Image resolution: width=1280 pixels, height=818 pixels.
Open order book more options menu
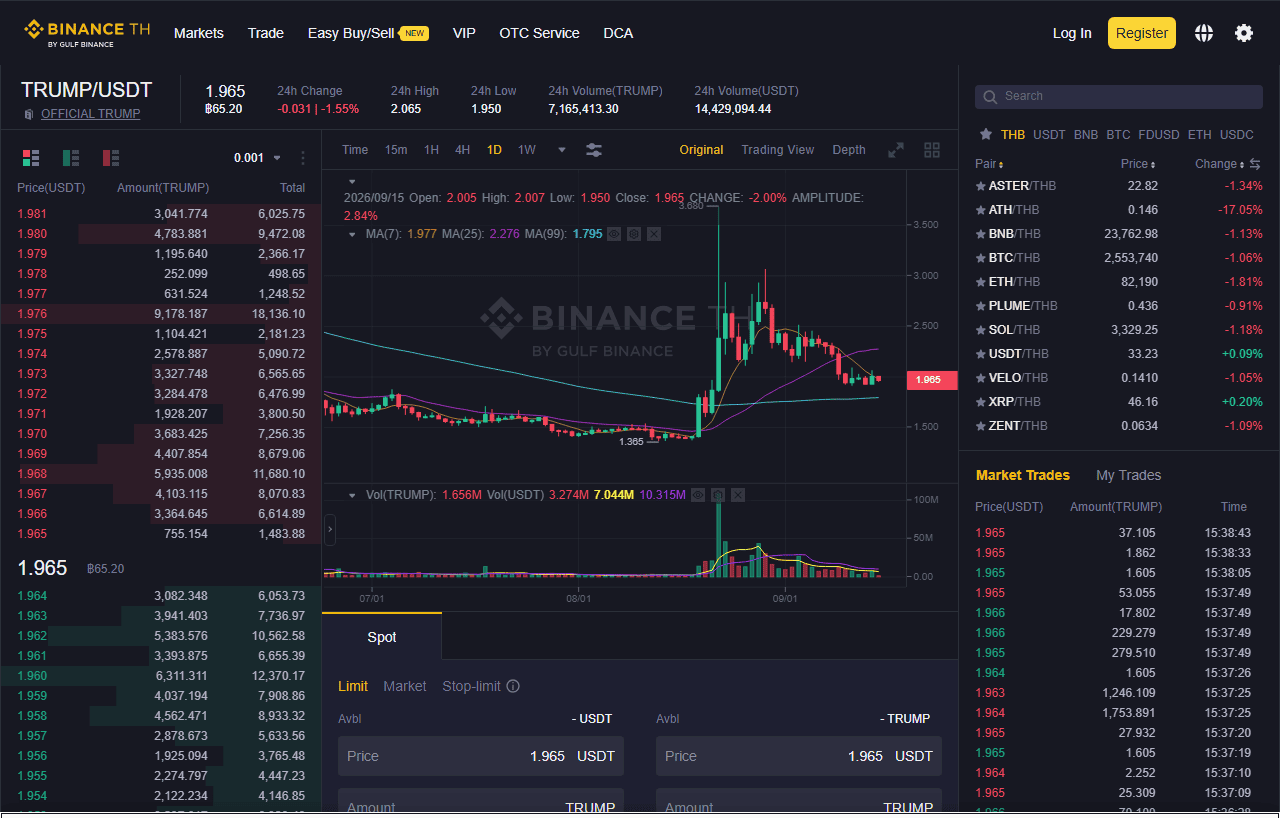[303, 158]
